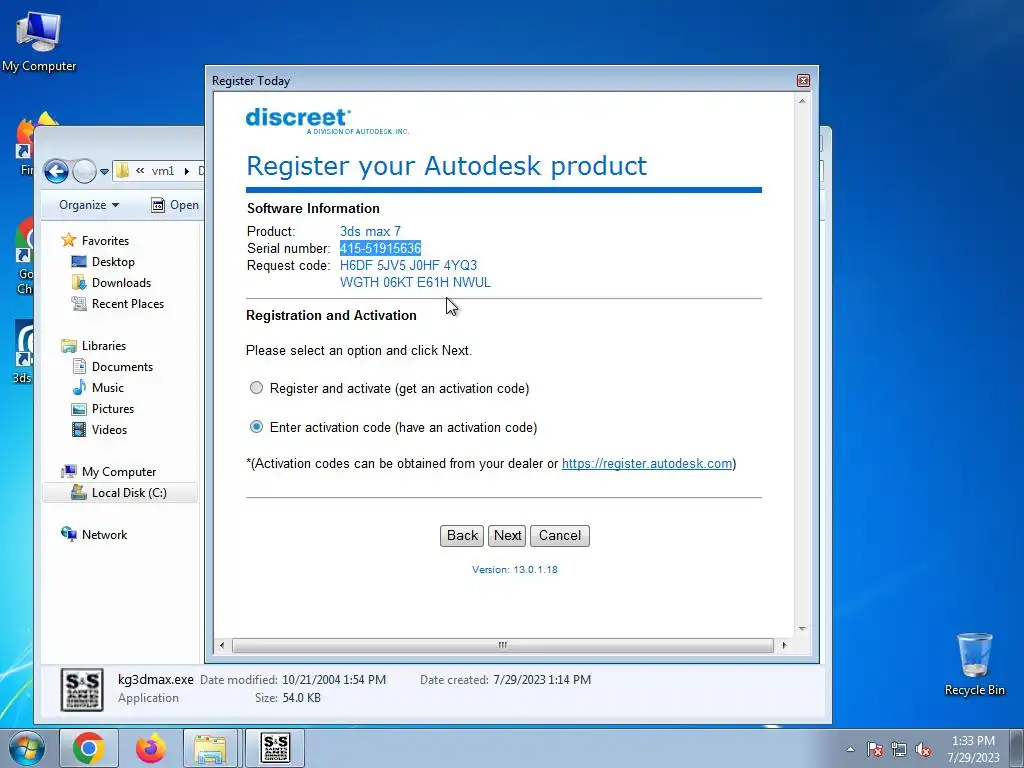Image resolution: width=1024 pixels, height=768 pixels.
Task: Select Network in Explorer sidebar
Action: pos(104,534)
